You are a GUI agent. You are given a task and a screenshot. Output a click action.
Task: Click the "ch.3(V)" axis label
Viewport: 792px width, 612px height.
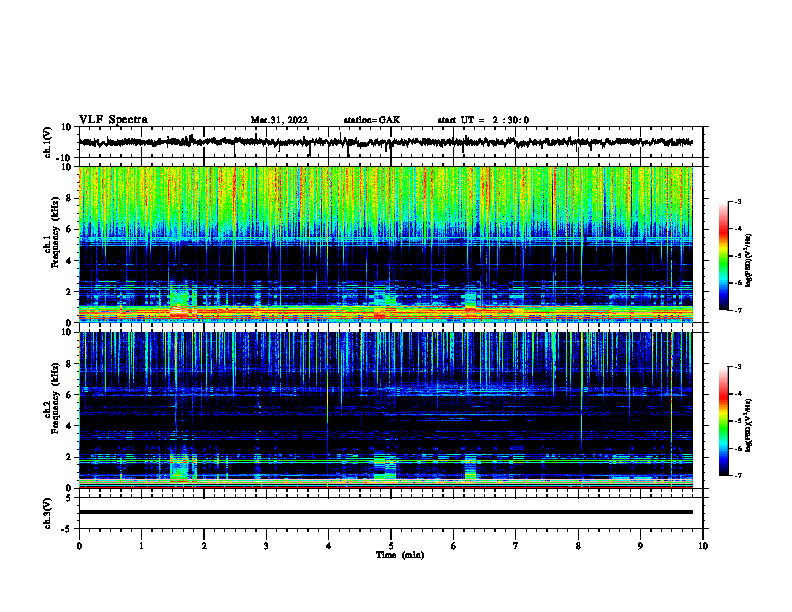48,513
